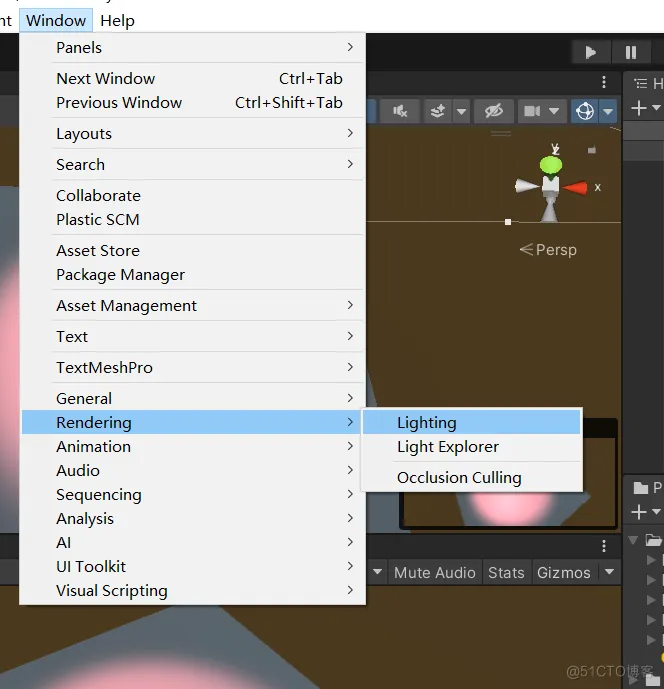This screenshot has height=689, width=664.
Task: Open scene camera settings icon
Action: [532, 111]
